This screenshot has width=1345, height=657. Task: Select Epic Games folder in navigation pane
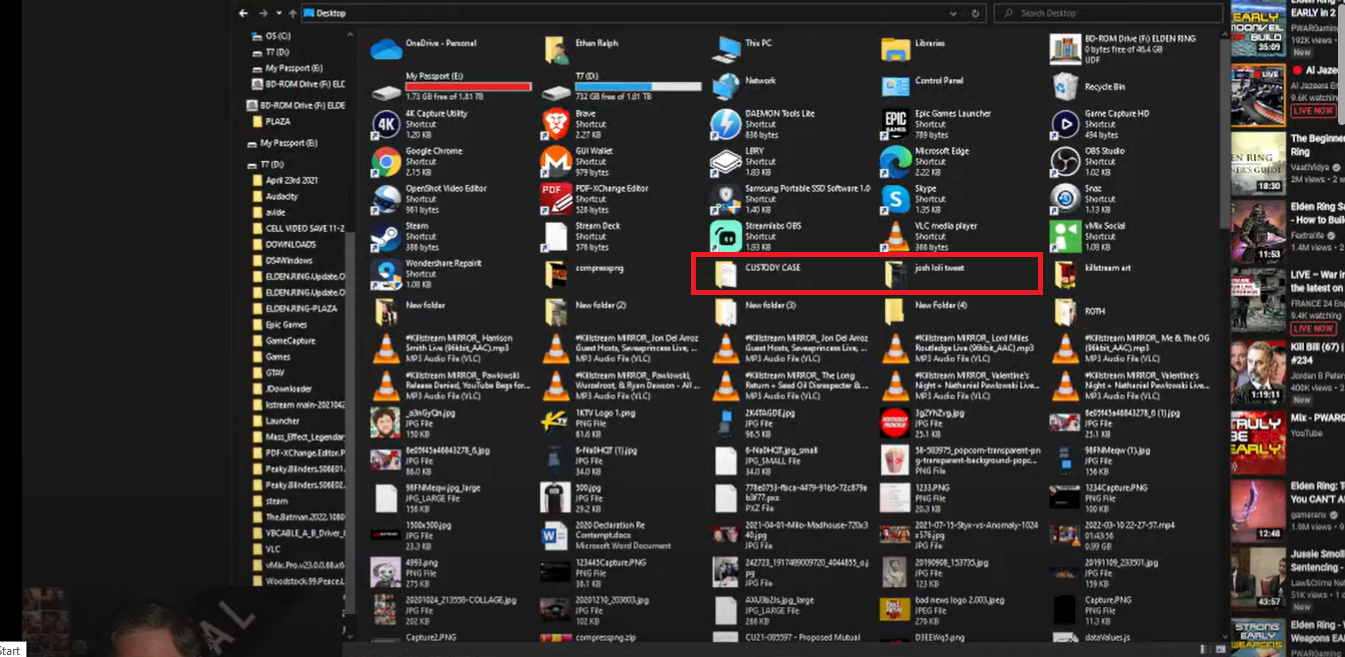(x=279, y=324)
